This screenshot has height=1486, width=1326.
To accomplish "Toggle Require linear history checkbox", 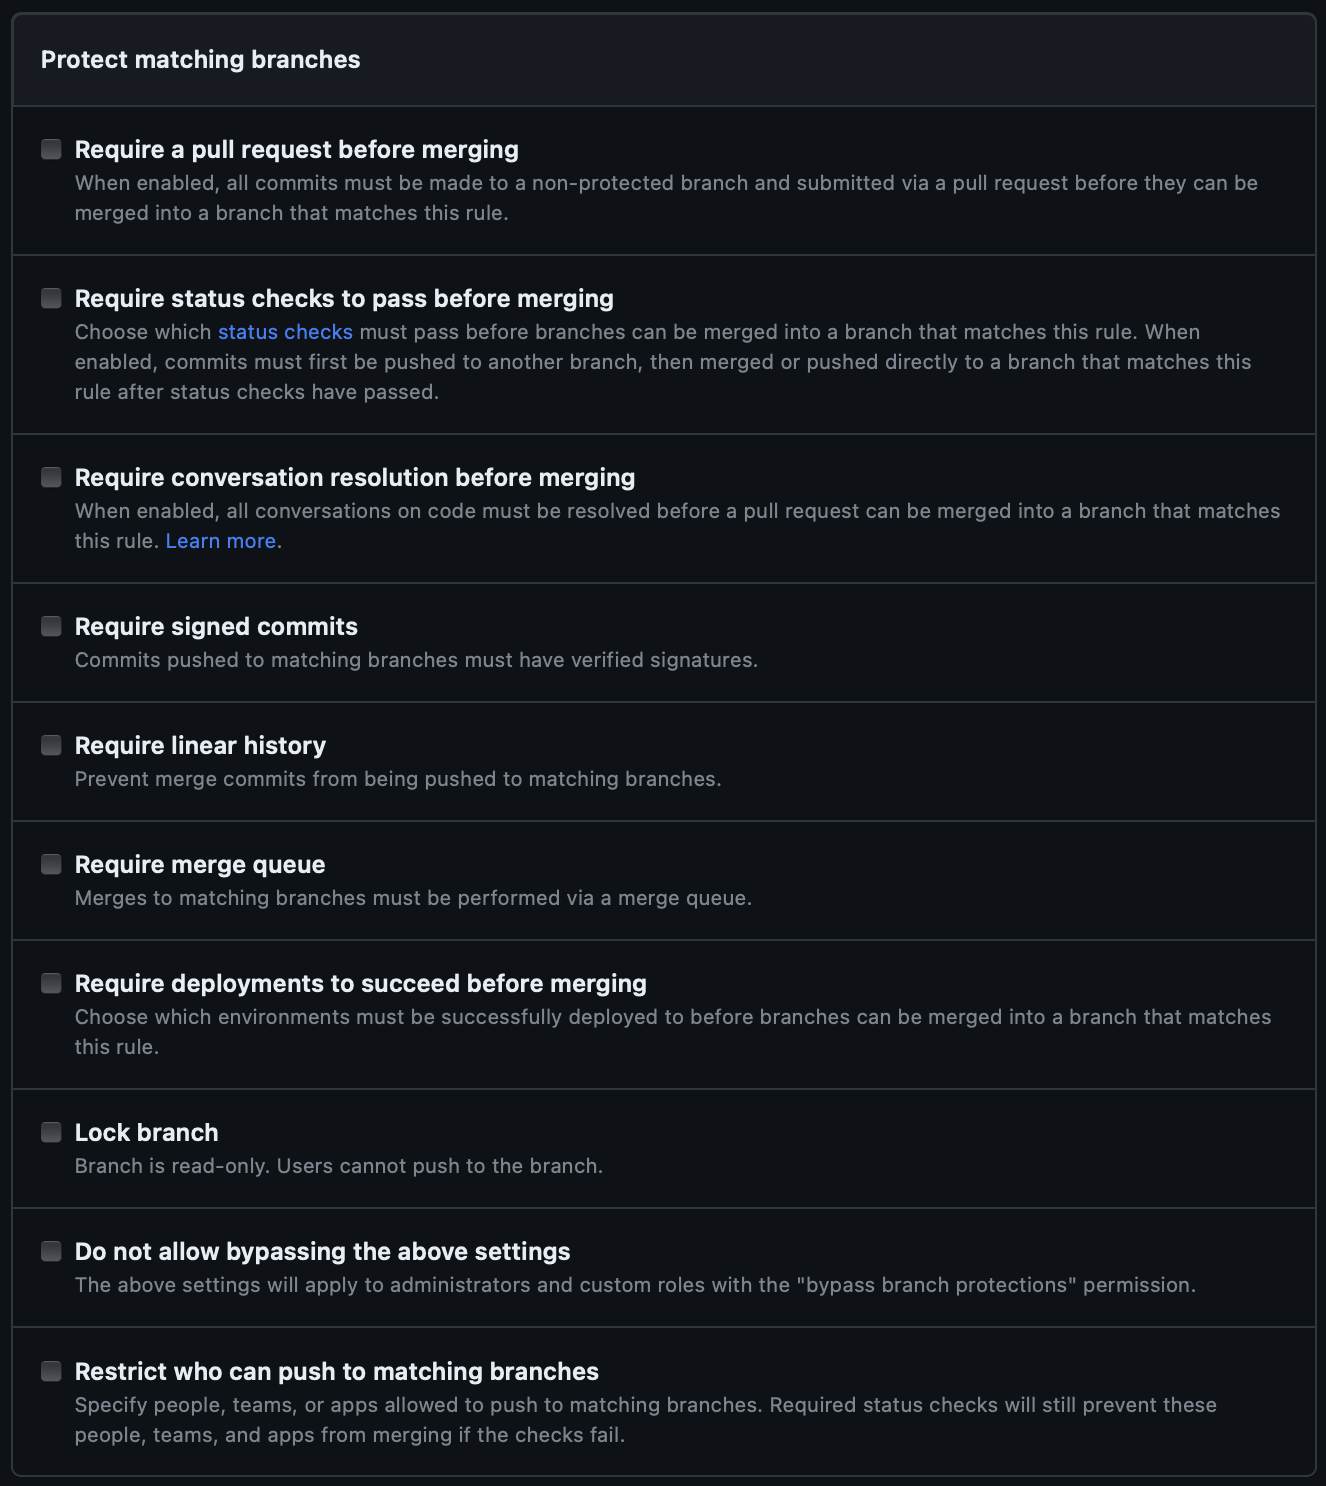I will (x=51, y=746).
